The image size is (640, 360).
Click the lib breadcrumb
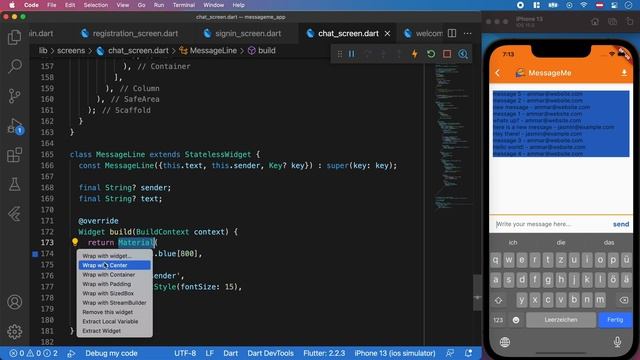tap(43, 51)
